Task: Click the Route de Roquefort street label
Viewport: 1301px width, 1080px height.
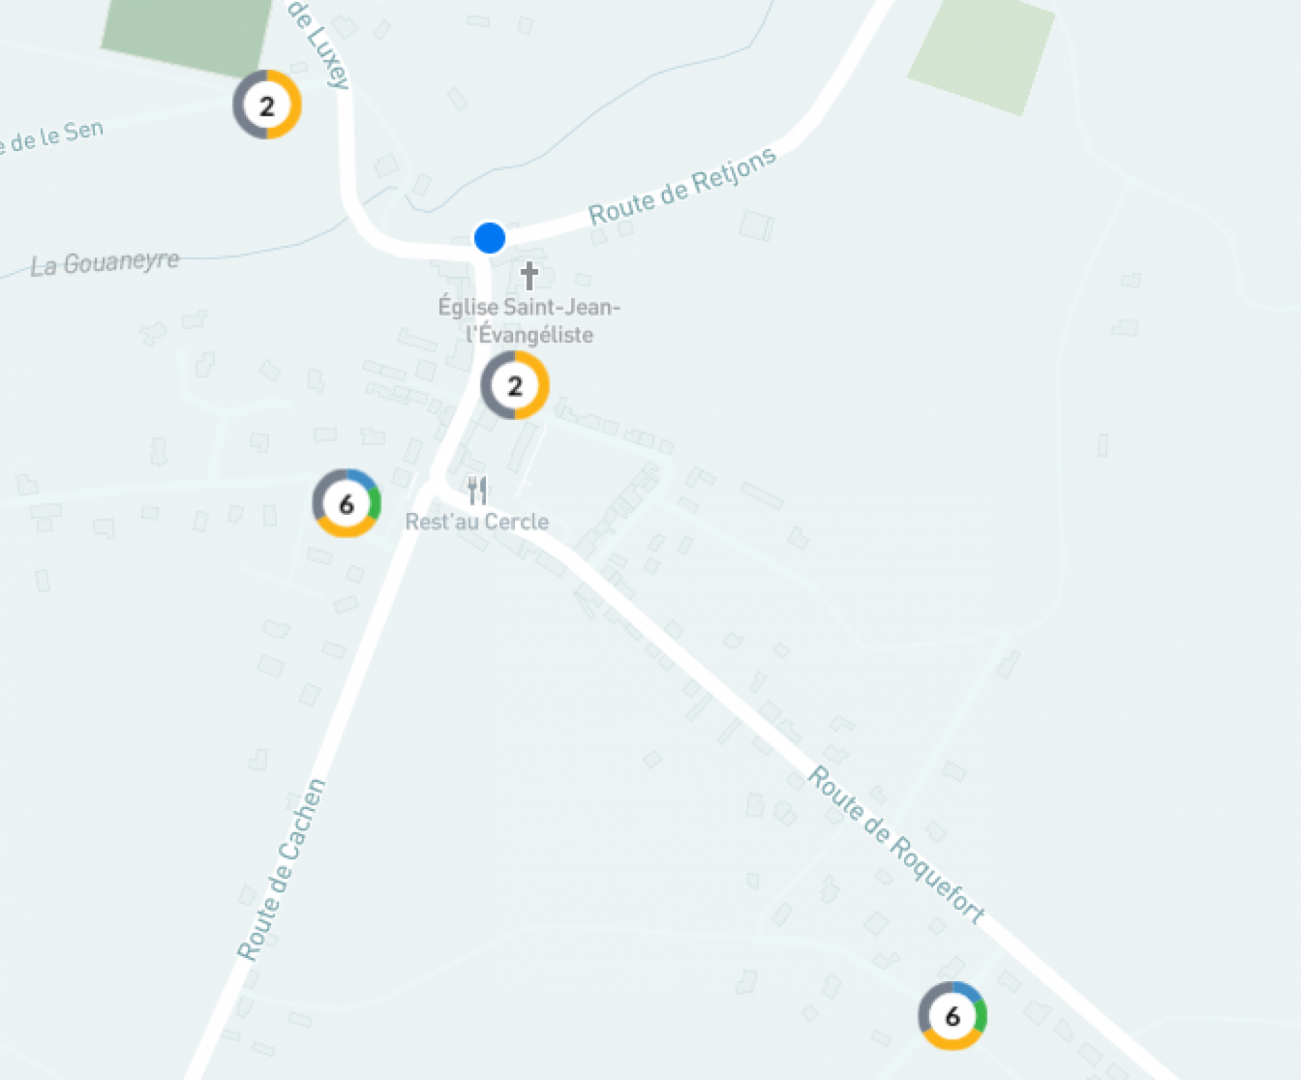Action: [897, 845]
